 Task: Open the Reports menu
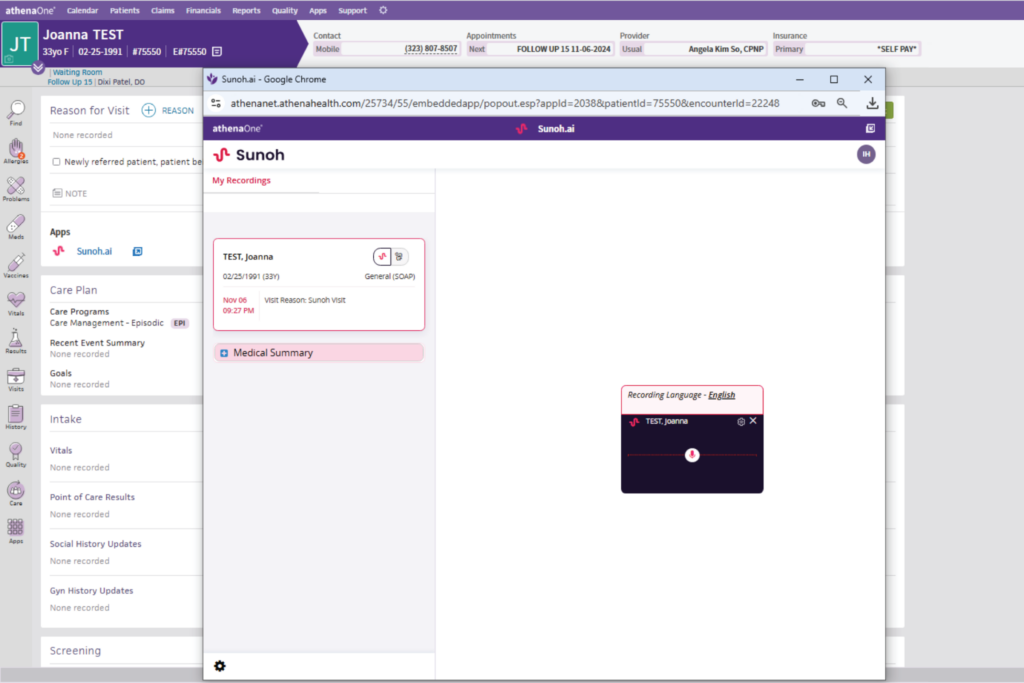(246, 10)
